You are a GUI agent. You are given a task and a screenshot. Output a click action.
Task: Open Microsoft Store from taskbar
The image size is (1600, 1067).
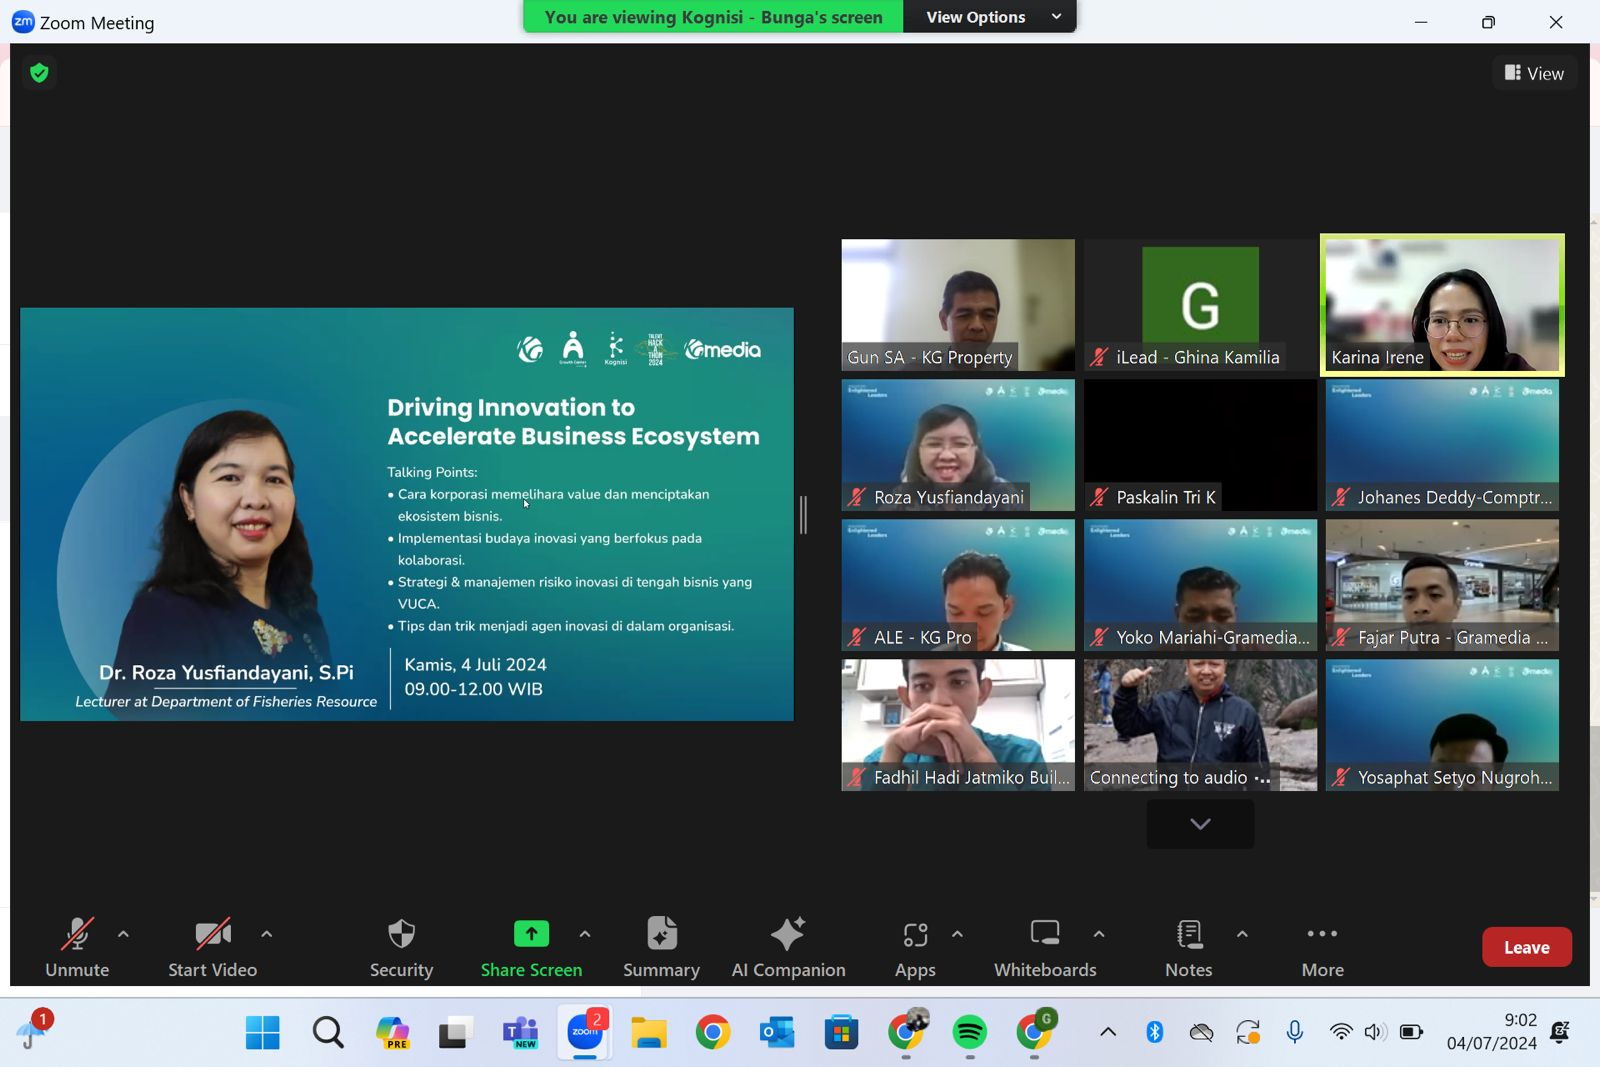tap(842, 1032)
